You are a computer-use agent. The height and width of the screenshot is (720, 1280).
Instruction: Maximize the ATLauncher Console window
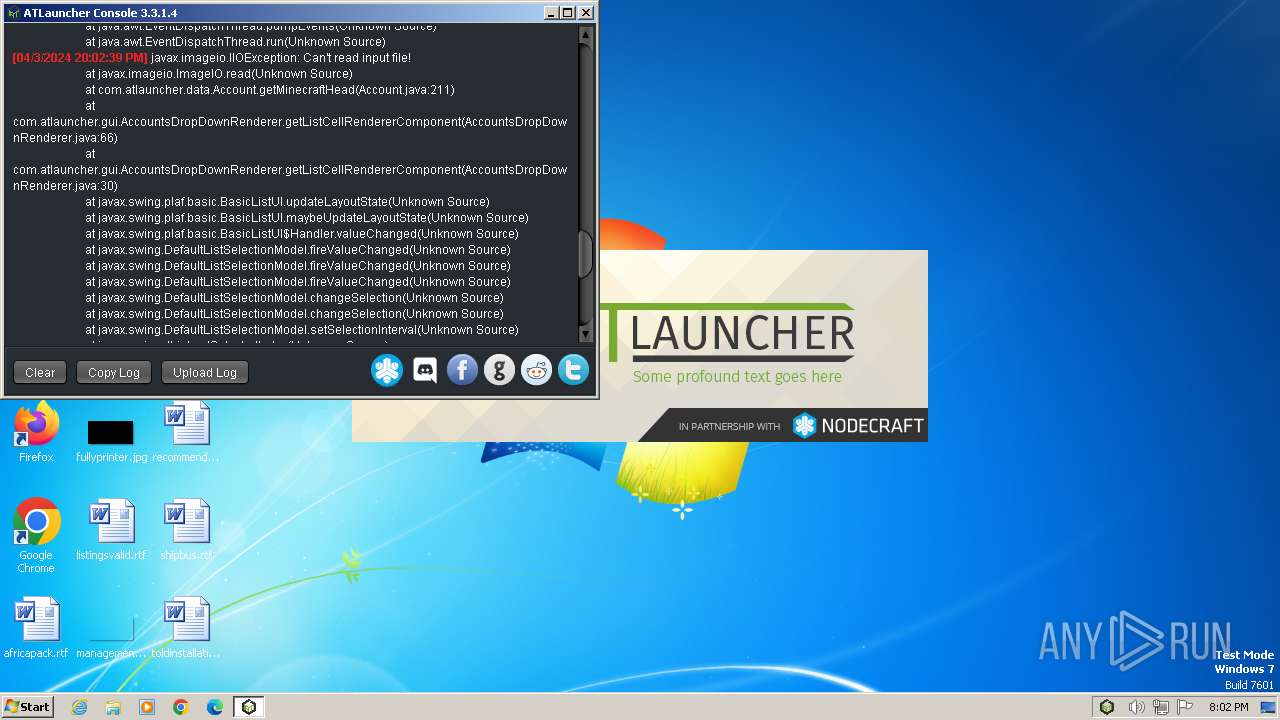coord(568,13)
